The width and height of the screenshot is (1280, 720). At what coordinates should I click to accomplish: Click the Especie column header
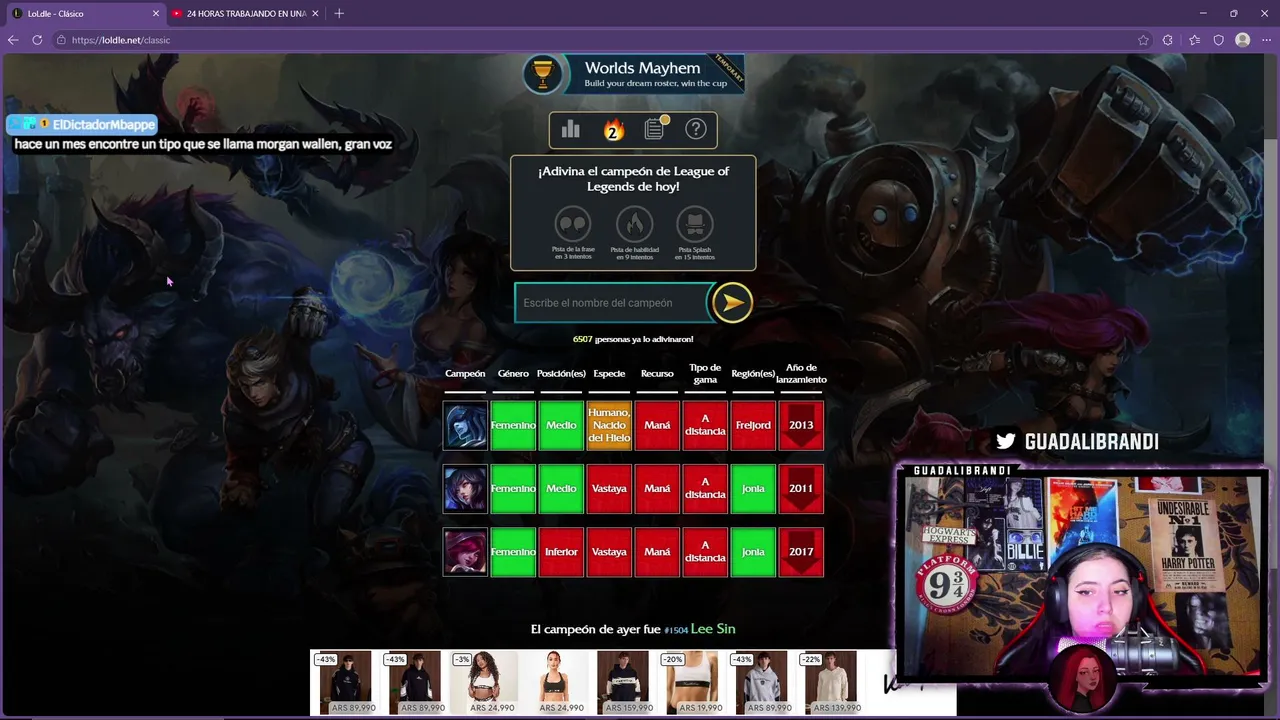click(609, 374)
